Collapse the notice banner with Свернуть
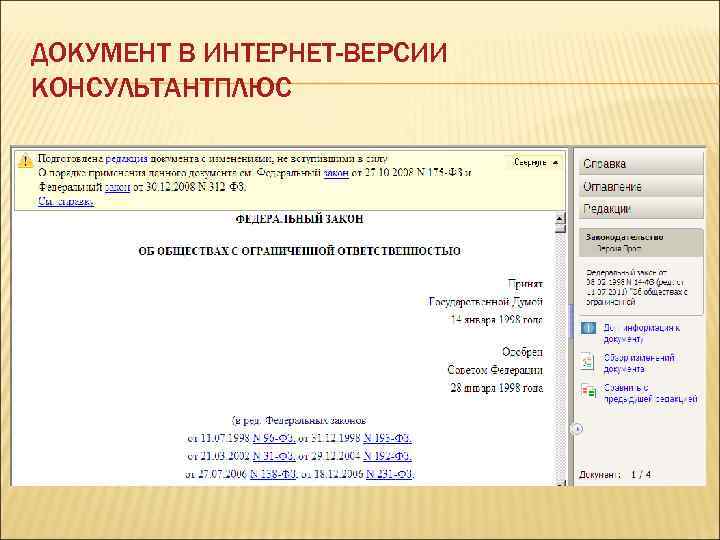 coord(536,163)
